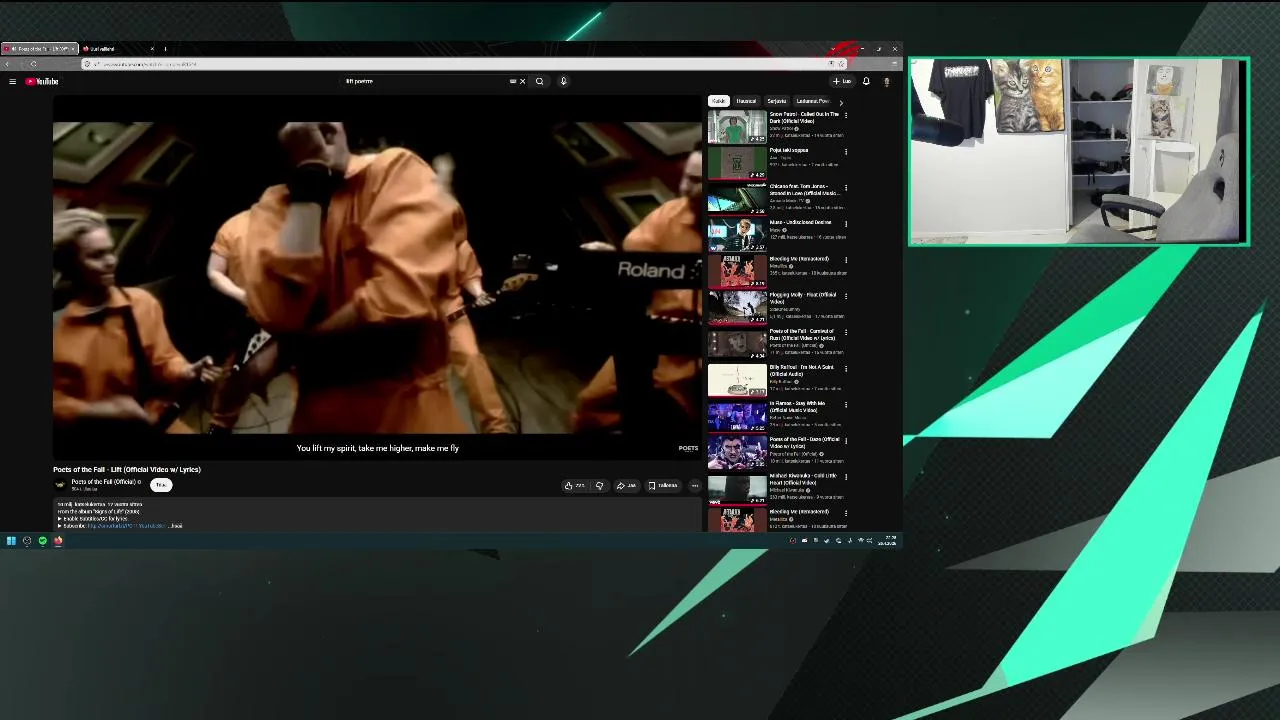Open the Create (Luo) button

click(842, 81)
